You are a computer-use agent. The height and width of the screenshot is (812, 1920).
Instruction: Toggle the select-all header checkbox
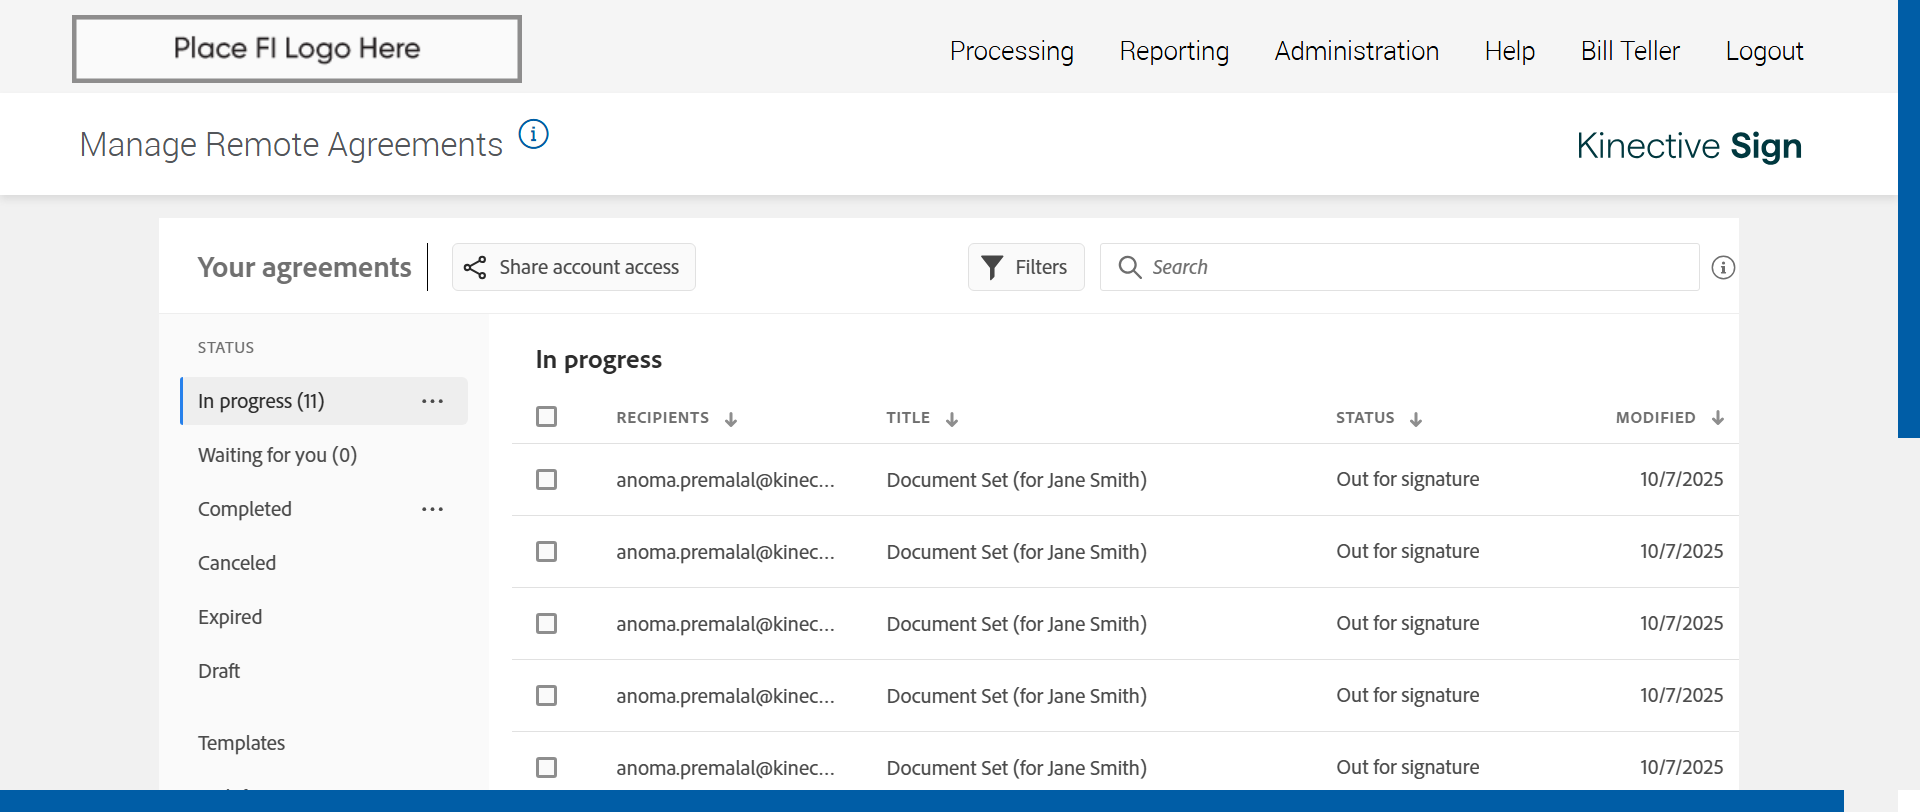coord(546,417)
